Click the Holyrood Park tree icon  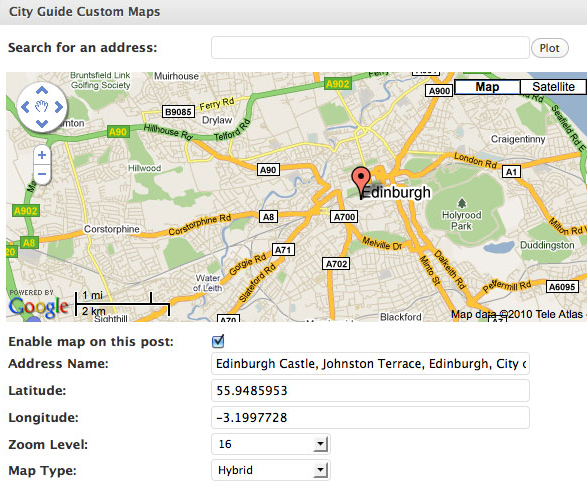tap(462, 203)
